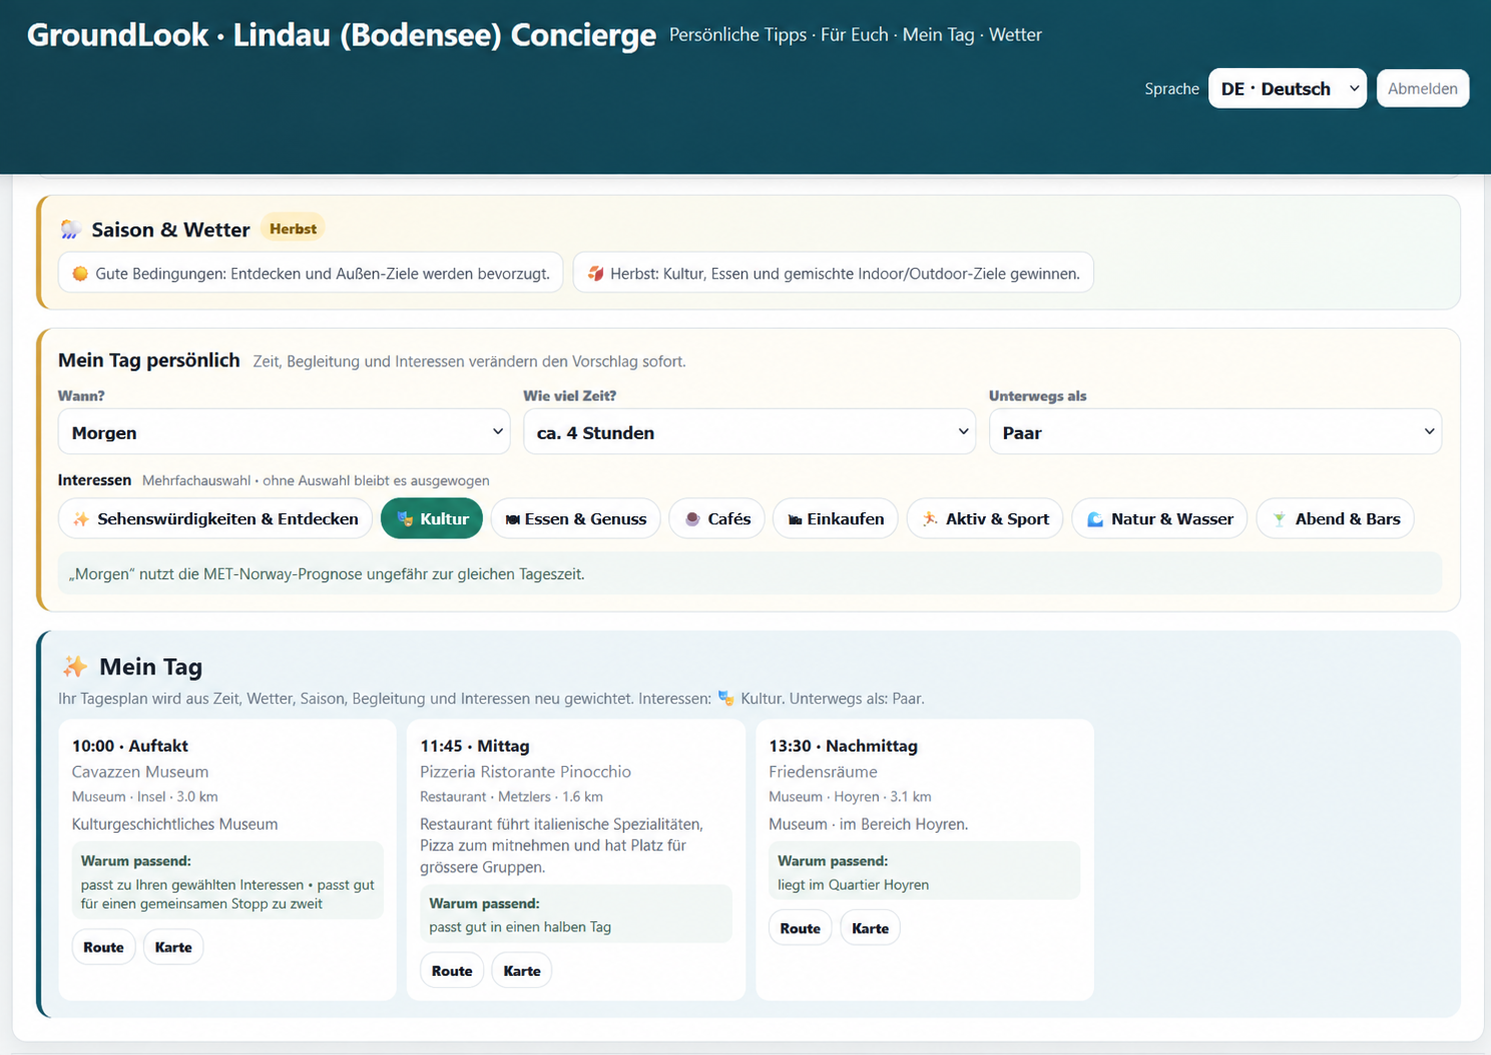
Task: Open Route for Cavazzen Museum
Action: pyautogui.click(x=103, y=947)
